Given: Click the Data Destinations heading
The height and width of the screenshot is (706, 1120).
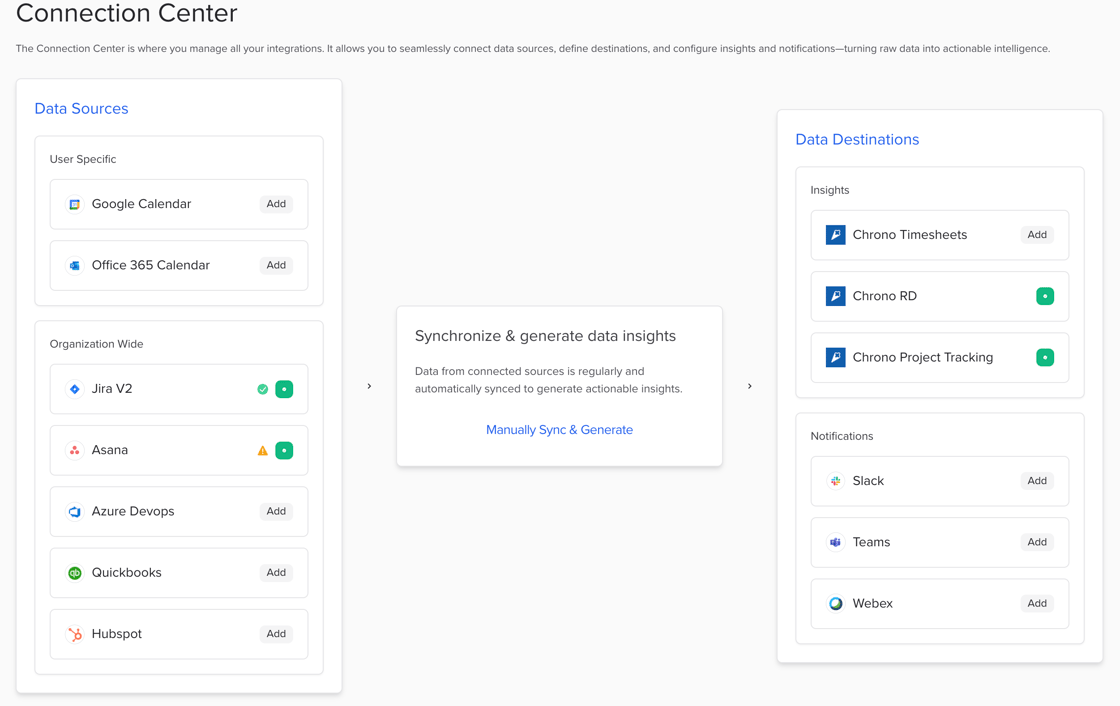Looking at the screenshot, I should point(857,140).
